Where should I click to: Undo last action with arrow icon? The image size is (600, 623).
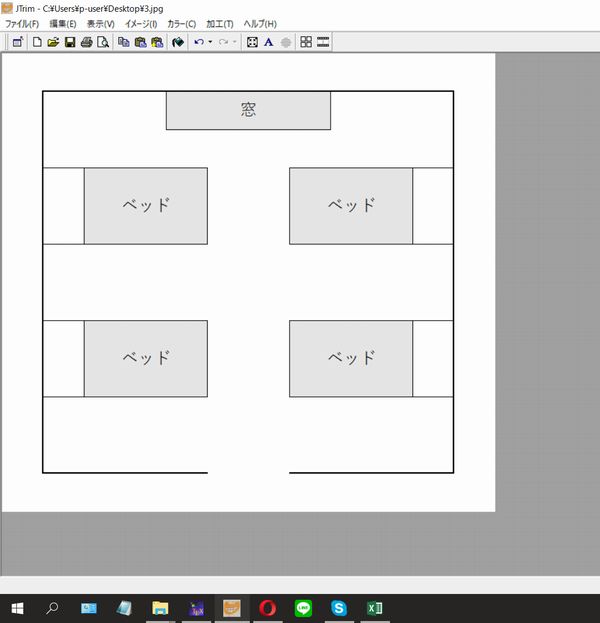point(199,42)
